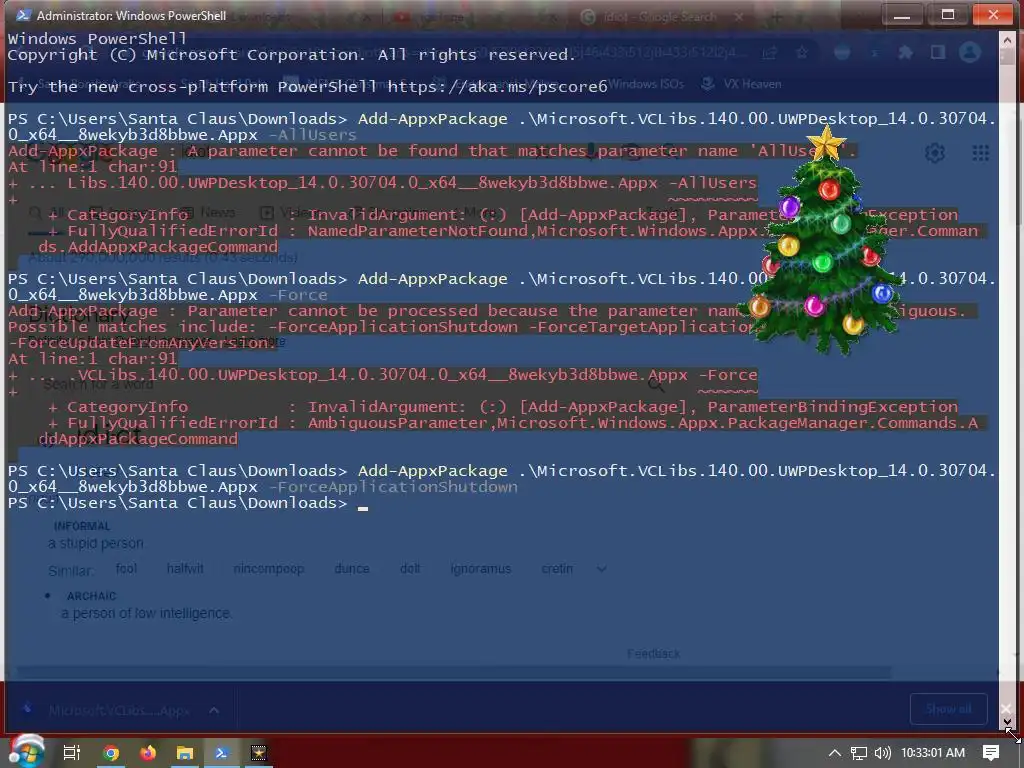The height and width of the screenshot is (768, 1024).
Task: Open 'VX Heaven' bookmark in Chrome behind
Action: pyautogui.click(x=741, y=84)
